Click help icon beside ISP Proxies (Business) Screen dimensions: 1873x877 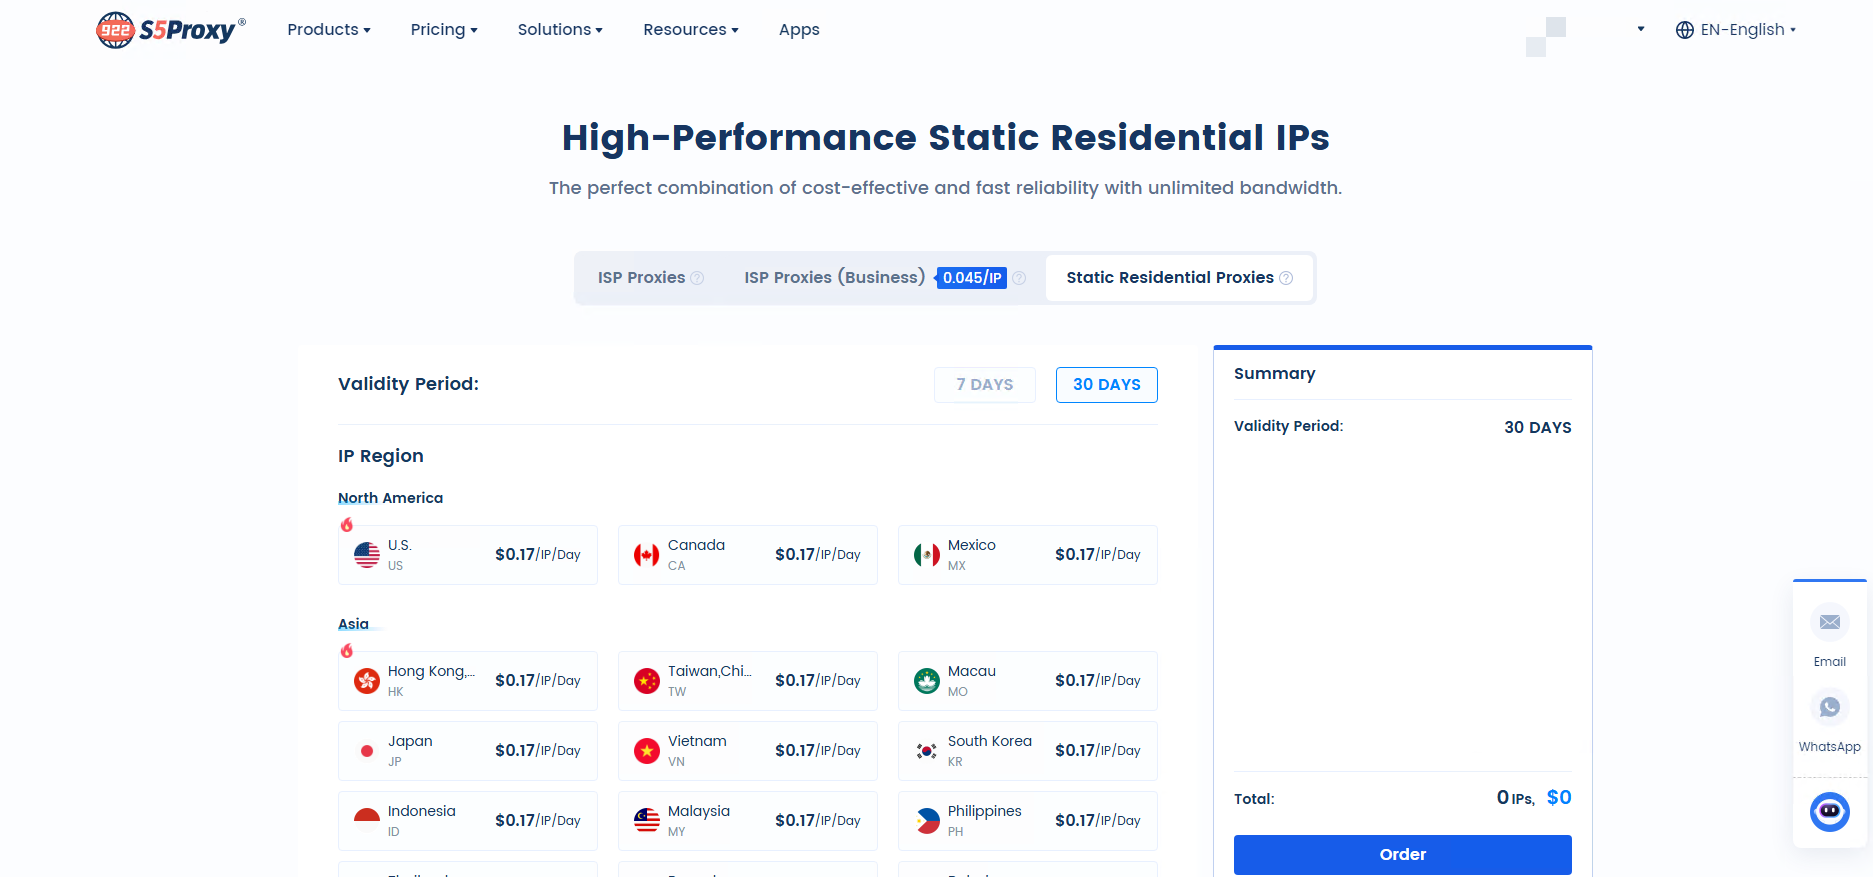pyautogui.click(x=1019, y=278)
